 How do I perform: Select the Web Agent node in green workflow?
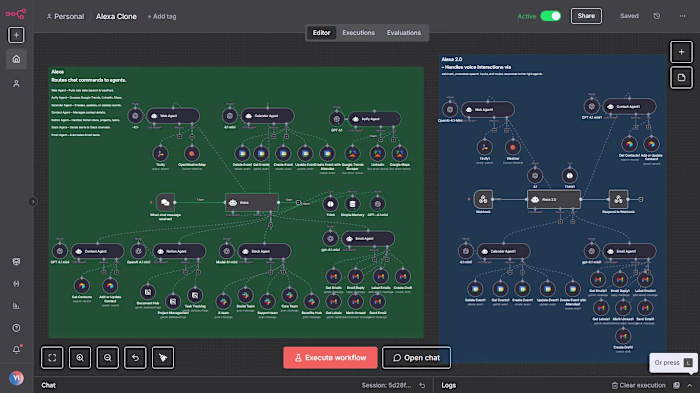point(173,116)
